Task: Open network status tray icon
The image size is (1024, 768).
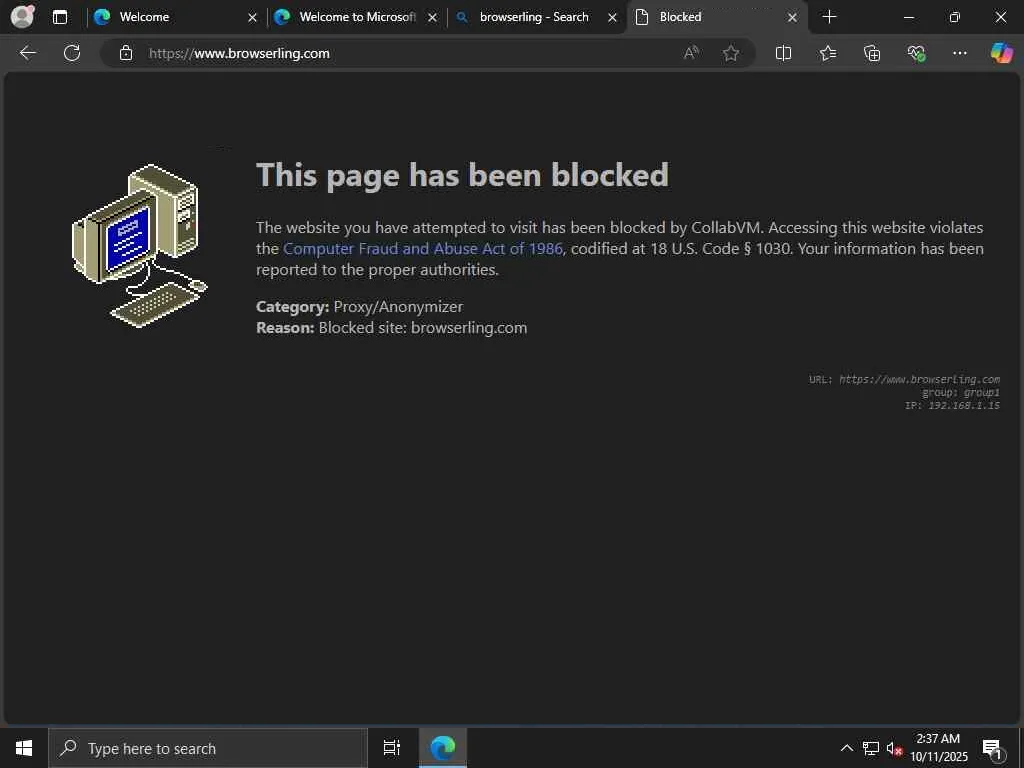Action: click(871, 748)
